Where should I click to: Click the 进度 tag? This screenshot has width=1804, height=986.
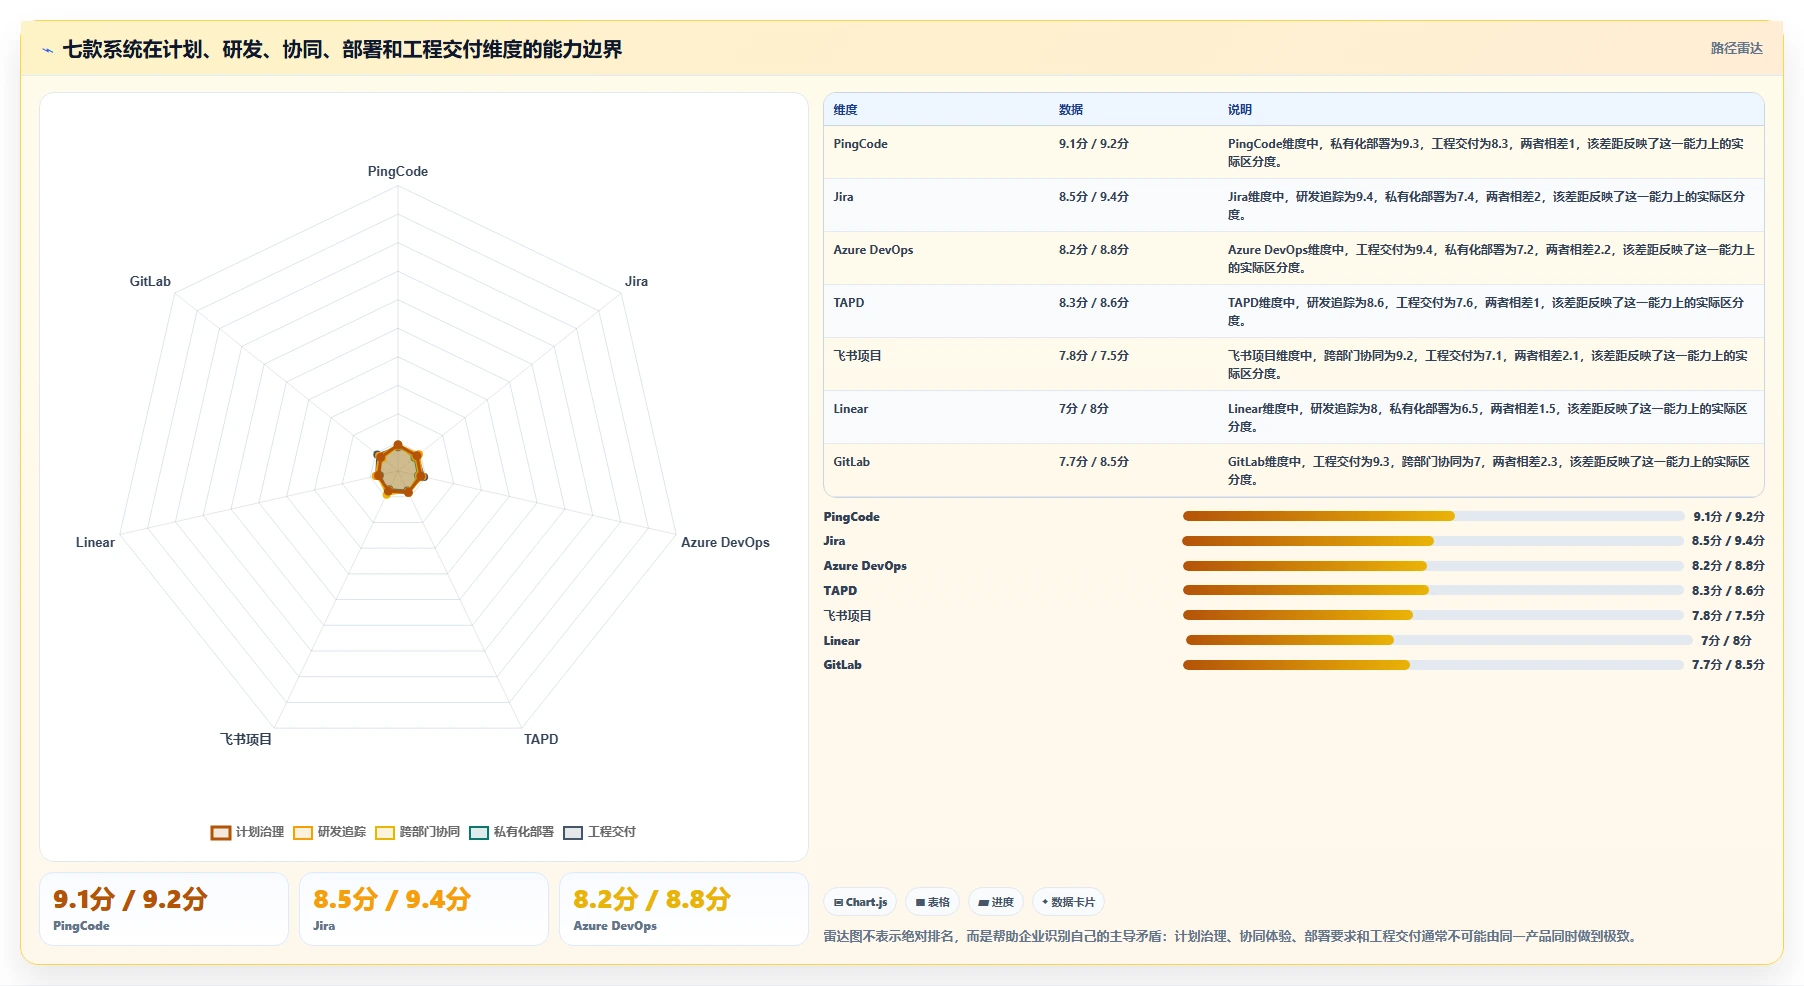tap(996, 902)
